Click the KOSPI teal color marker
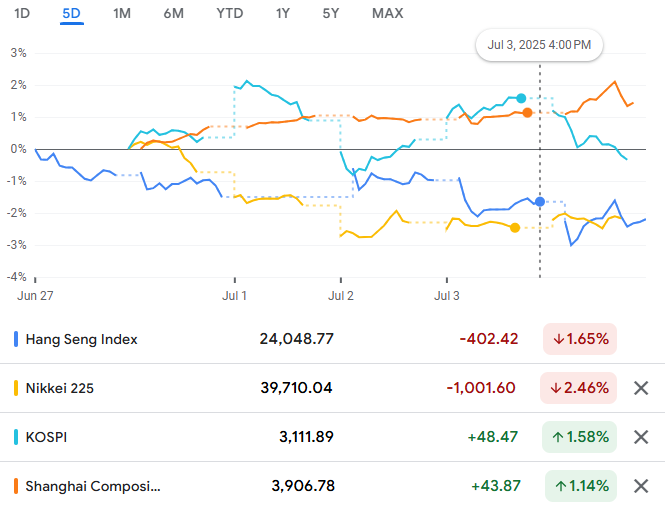The height and width of the screenshot is (509, 665). pyautogui.click(x=16, y=437)
